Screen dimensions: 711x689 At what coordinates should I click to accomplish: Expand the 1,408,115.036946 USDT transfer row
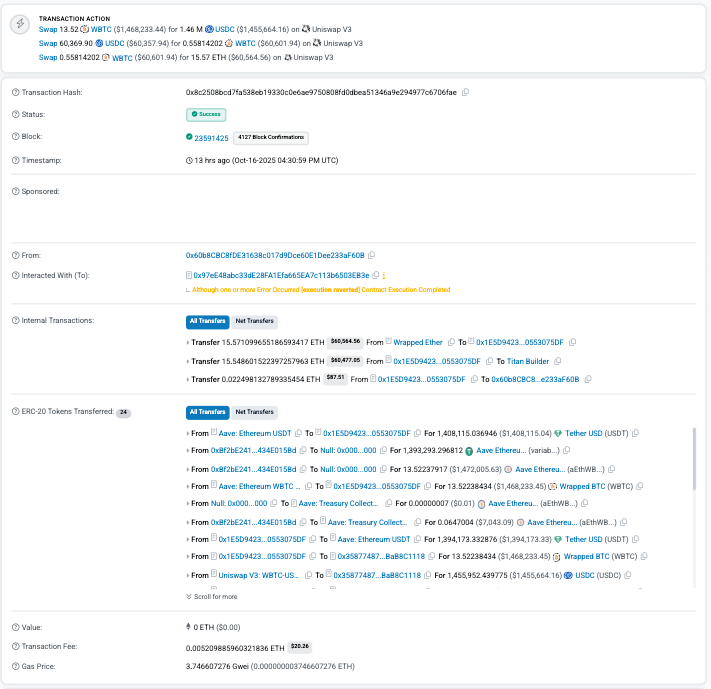pos(188,434)
